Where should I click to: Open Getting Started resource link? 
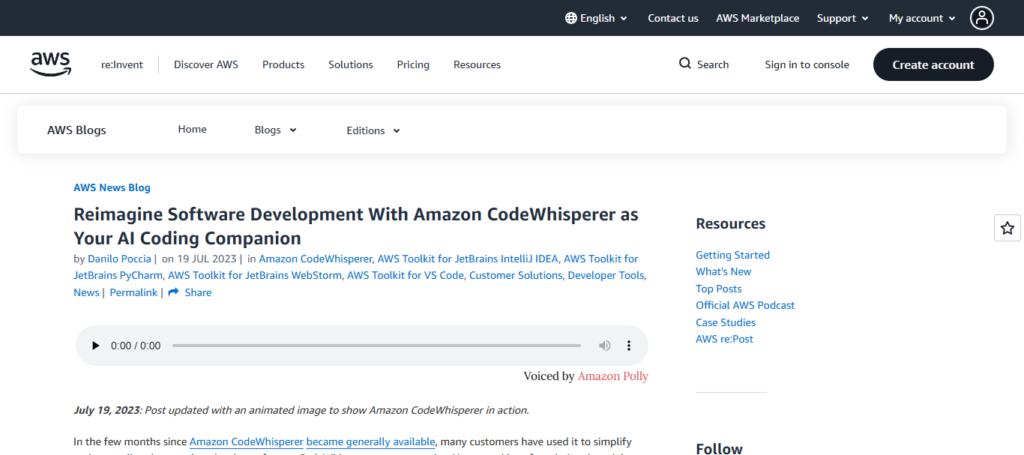[x=733, y=255]
